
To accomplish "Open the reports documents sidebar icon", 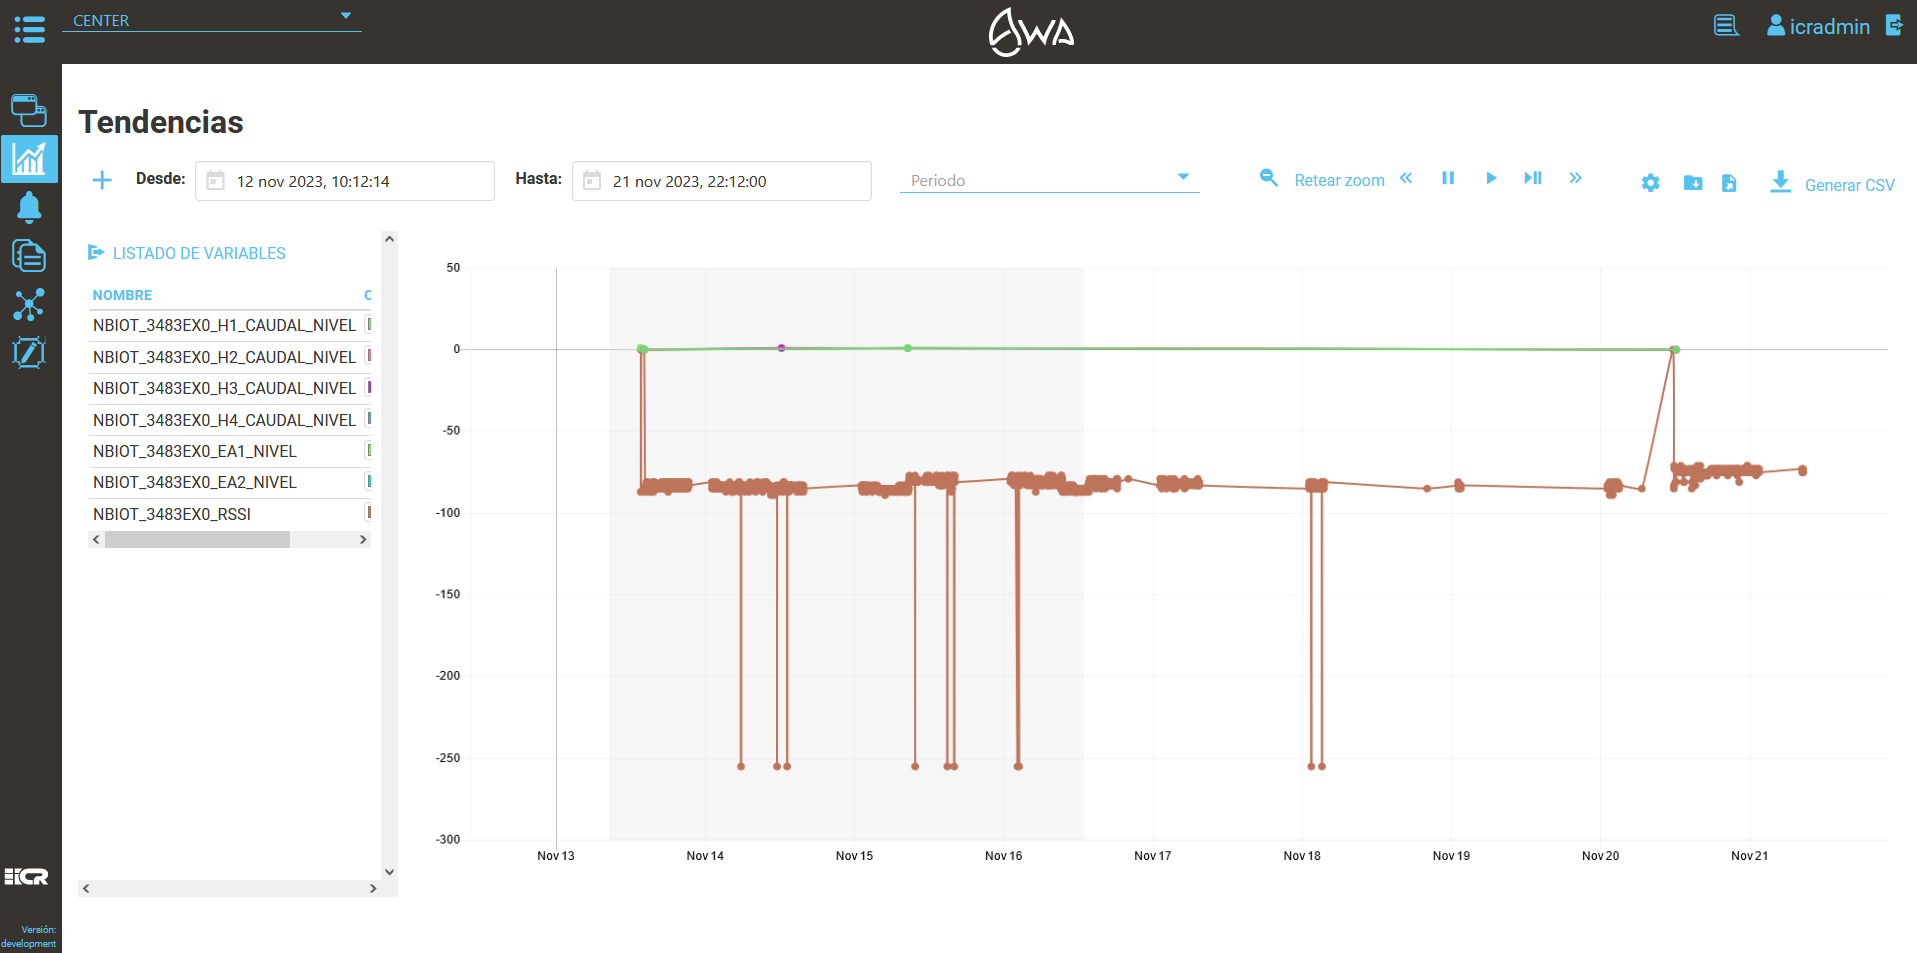I will pyautogui.click(x=29, y=256).
